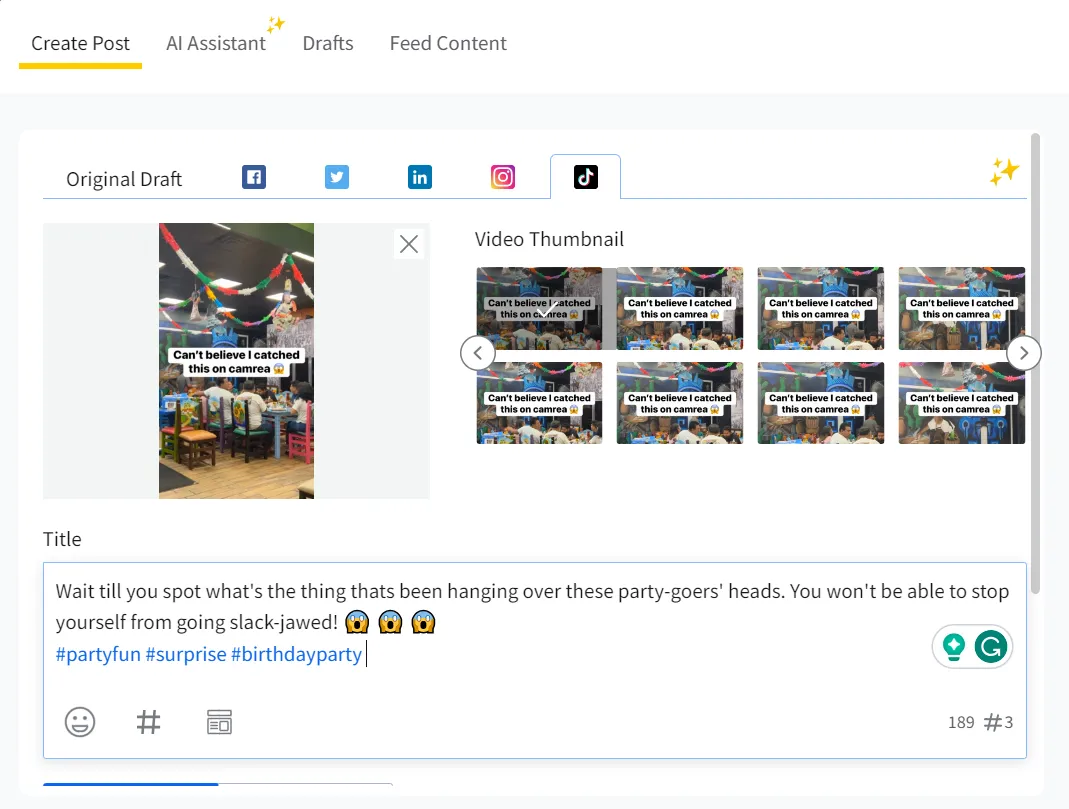Select the TikTok platform icon
The height and width of the screenshot is (809, 1069).
tap(585, 176)
